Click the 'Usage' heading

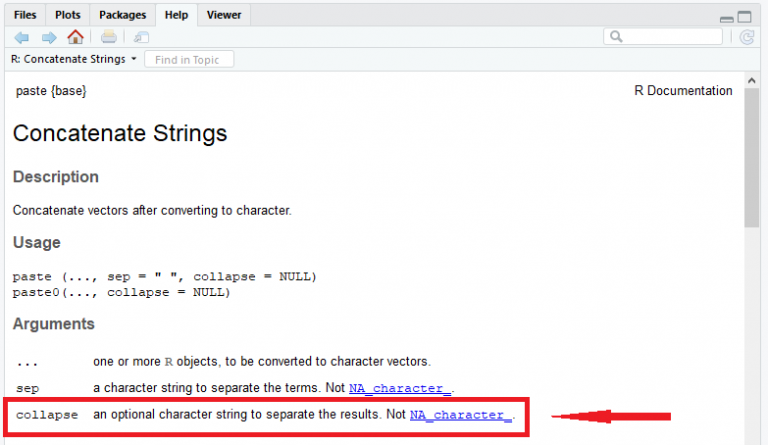click(37, 242)
